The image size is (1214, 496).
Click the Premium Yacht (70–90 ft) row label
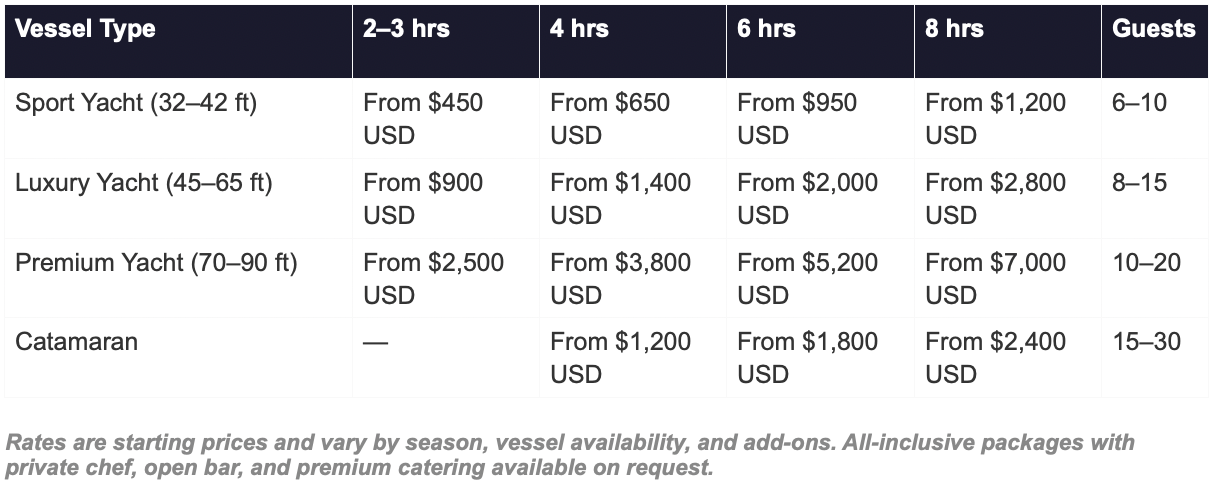click(156, 263)
